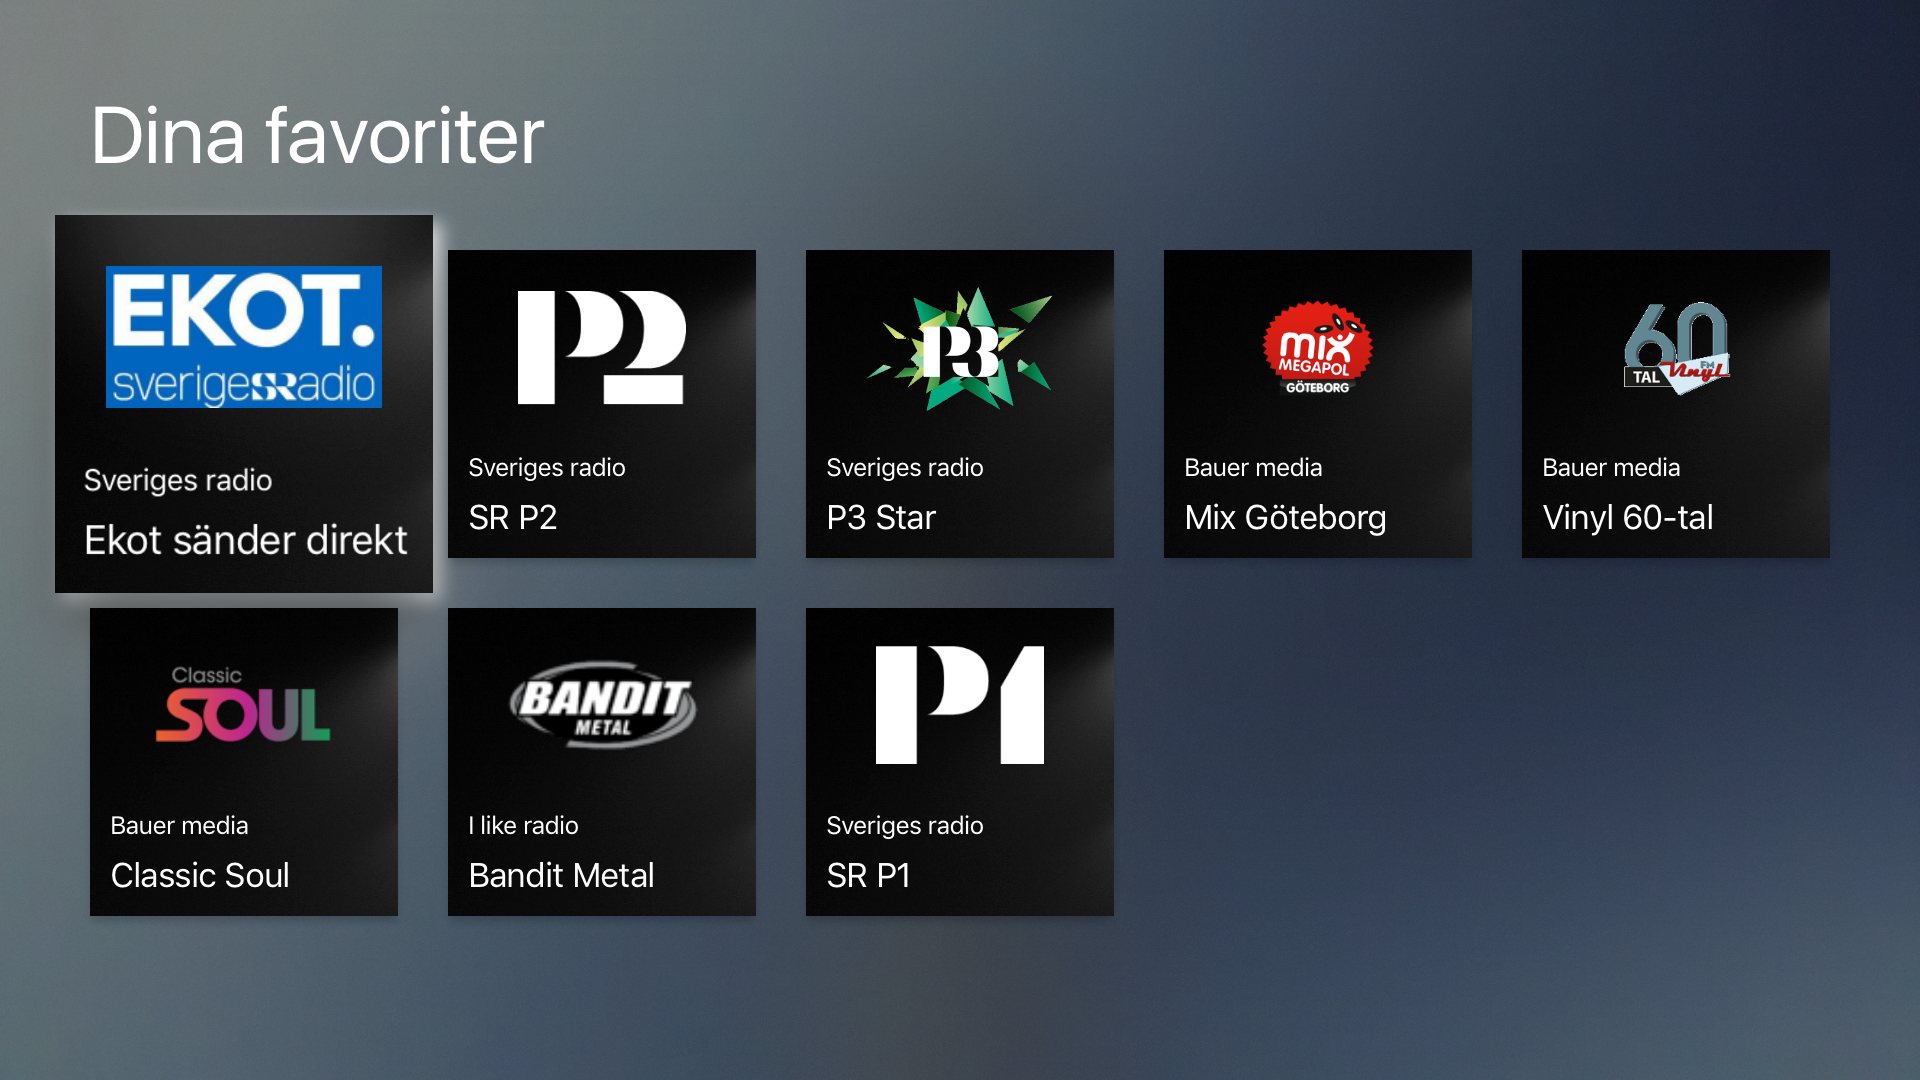Click the Classic Soul logo

click(243, 705)
